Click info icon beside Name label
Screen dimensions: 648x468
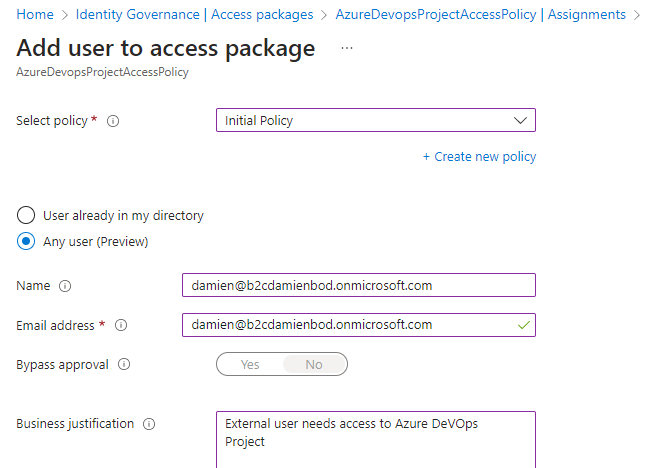pos(65,286)
